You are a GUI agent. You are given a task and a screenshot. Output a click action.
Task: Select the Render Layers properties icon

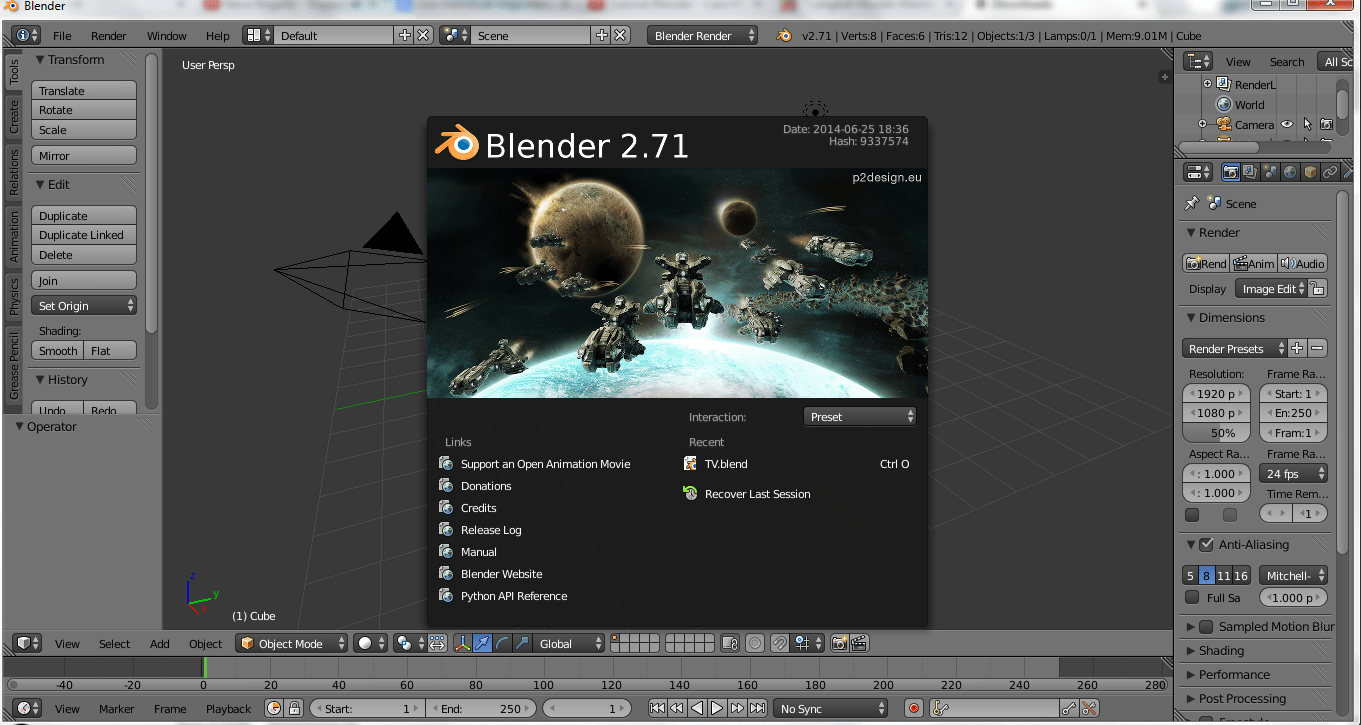click(1250, 172)
